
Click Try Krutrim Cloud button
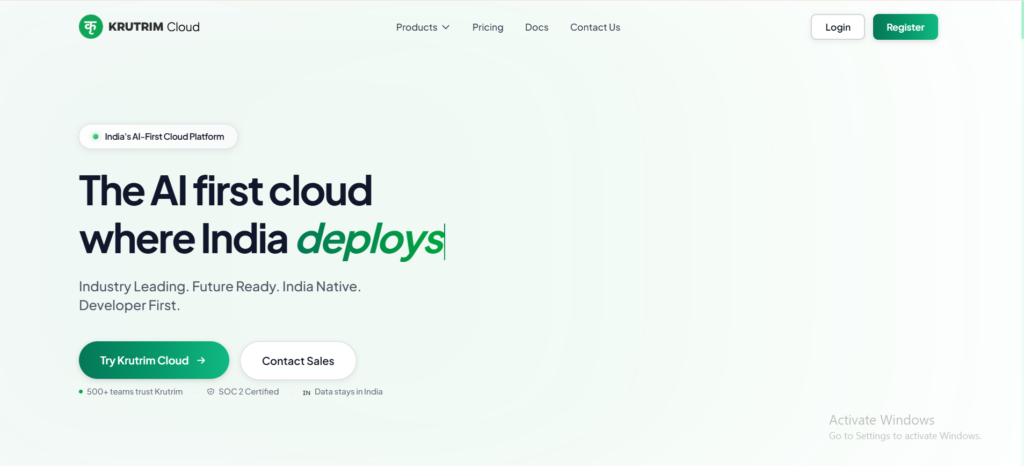tap(154, 360)
